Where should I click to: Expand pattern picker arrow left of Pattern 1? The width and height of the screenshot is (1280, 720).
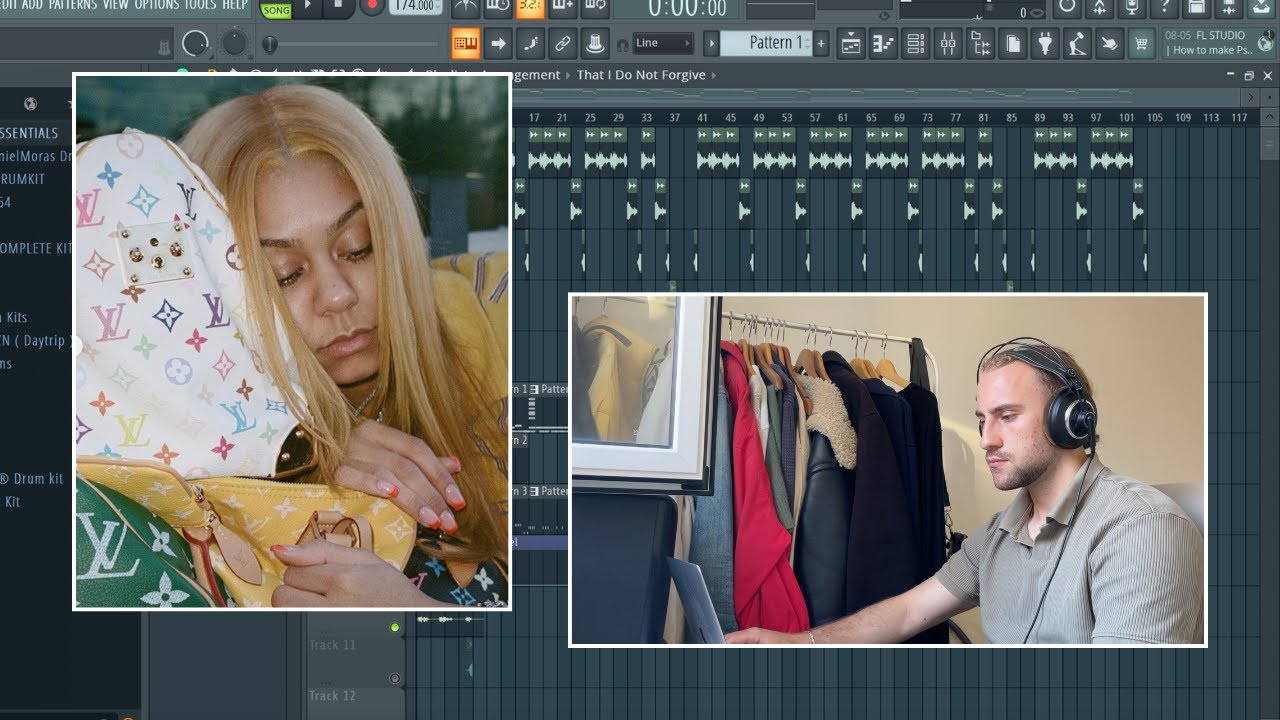711,43
